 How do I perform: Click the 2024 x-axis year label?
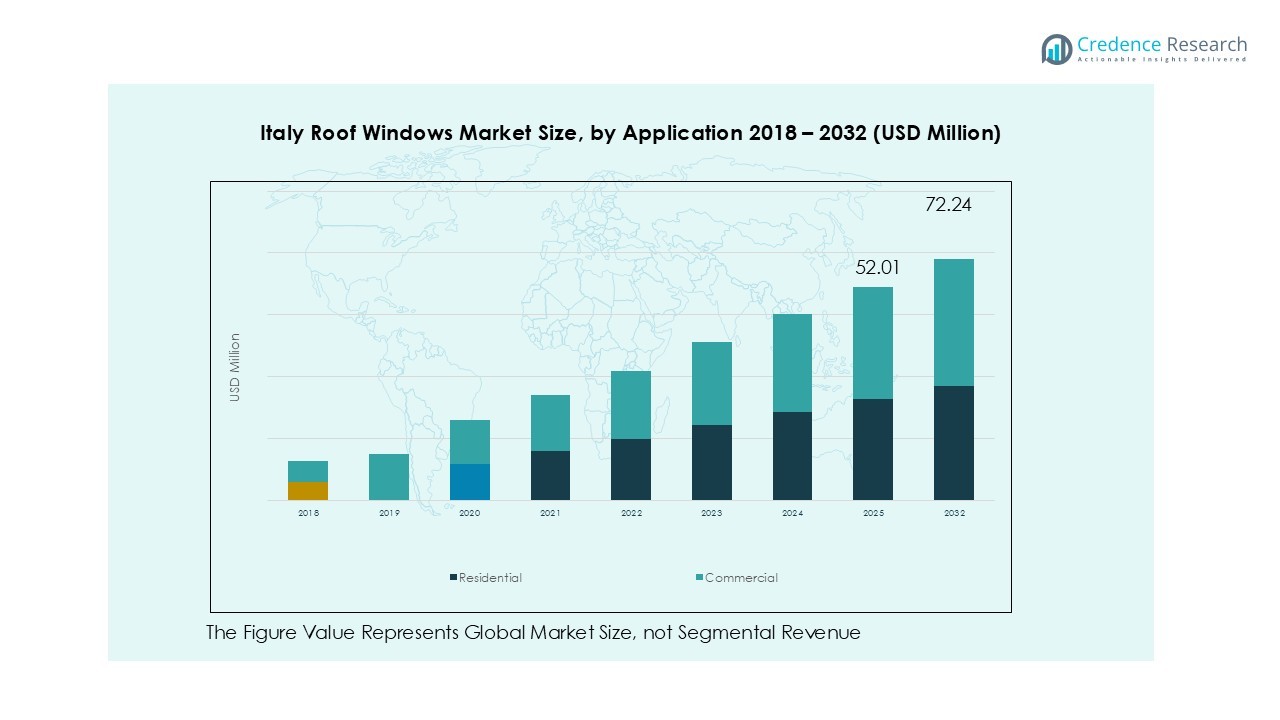pos(792,513)
